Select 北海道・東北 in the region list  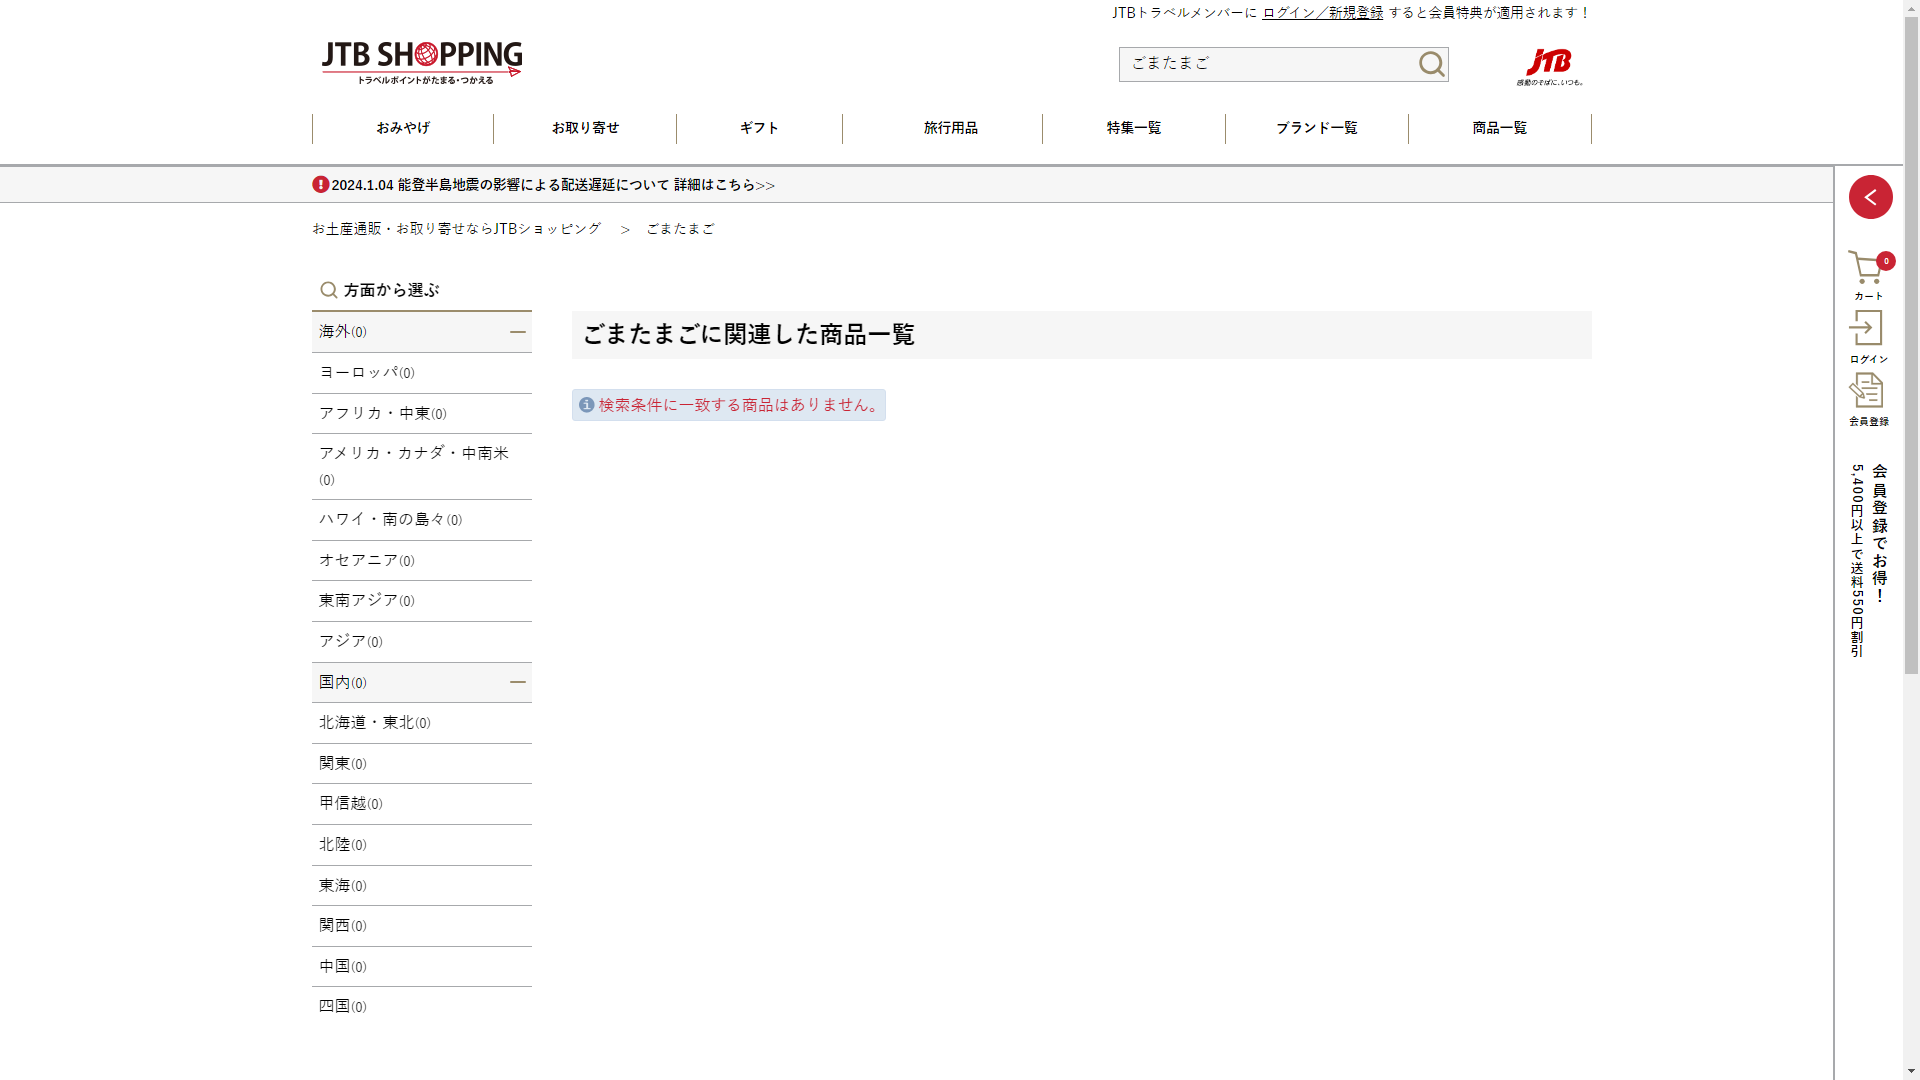(374, 723)
